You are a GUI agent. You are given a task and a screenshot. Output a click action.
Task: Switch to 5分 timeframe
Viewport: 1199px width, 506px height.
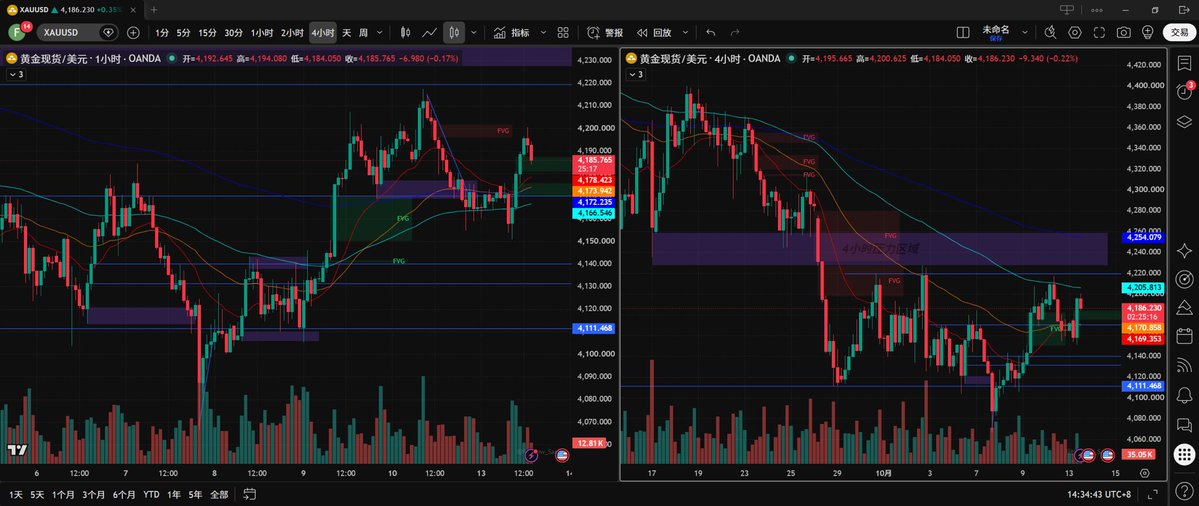[184, 33]
